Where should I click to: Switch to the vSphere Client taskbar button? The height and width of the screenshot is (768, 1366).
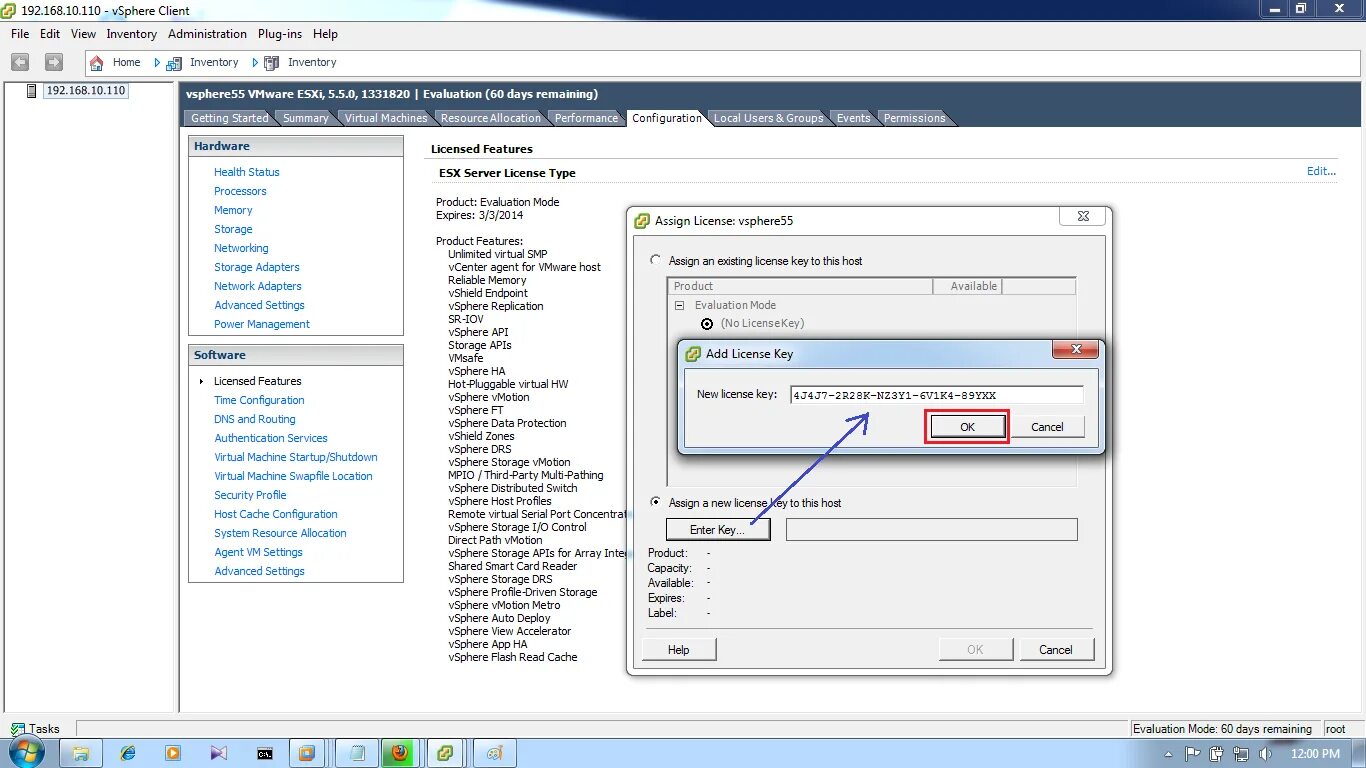point(446,753)
